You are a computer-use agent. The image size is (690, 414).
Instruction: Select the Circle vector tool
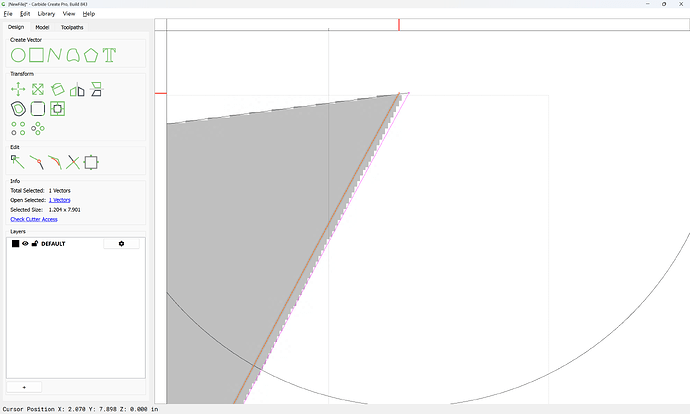tap(18, 55)
